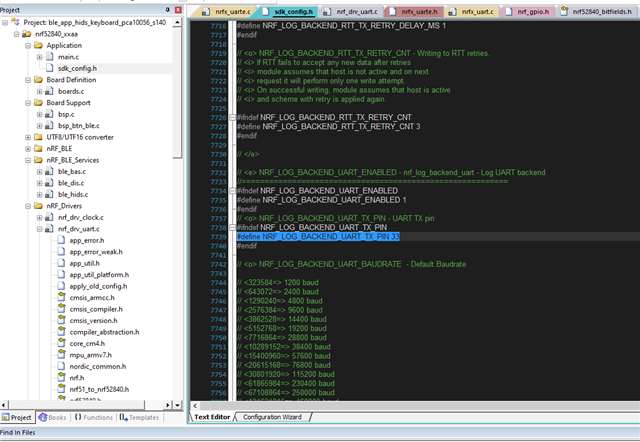This screenshot has width=640, height=442.
Task: Collapse the Application folder
Action: click(28, 46)
